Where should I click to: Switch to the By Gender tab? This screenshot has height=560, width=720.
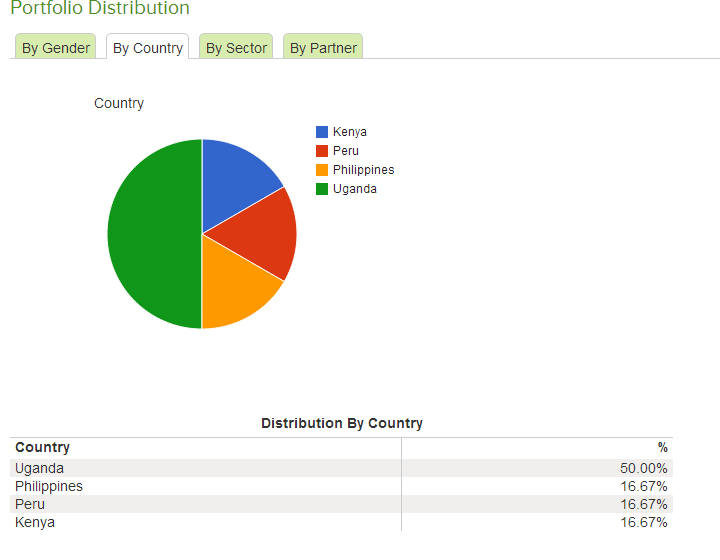click(56, 47)
